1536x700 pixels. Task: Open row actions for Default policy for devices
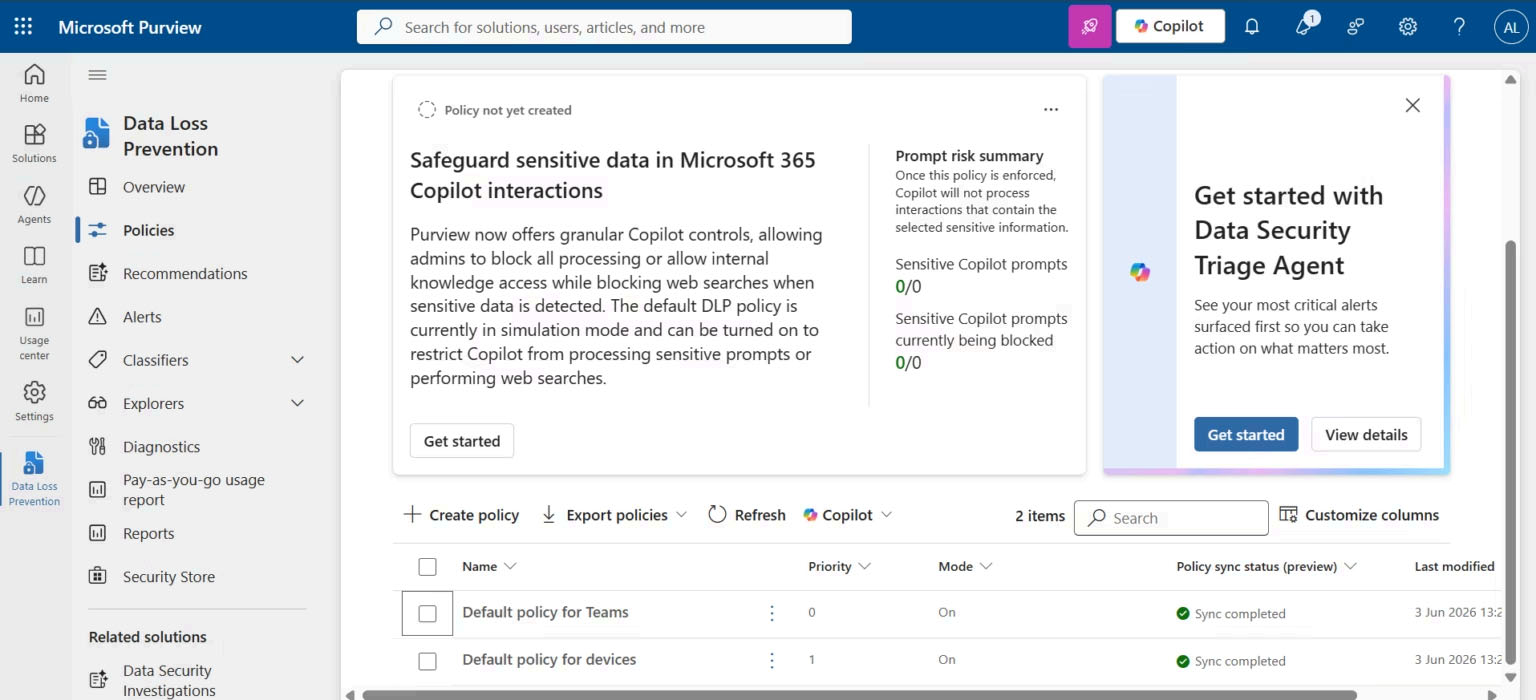tap(772, 660)
